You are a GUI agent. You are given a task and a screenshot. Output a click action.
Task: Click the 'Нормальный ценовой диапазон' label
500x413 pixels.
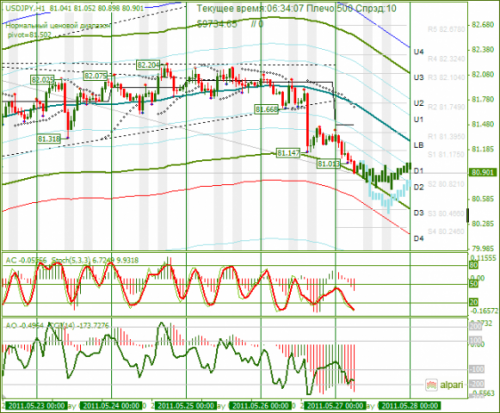pos(58,26)
